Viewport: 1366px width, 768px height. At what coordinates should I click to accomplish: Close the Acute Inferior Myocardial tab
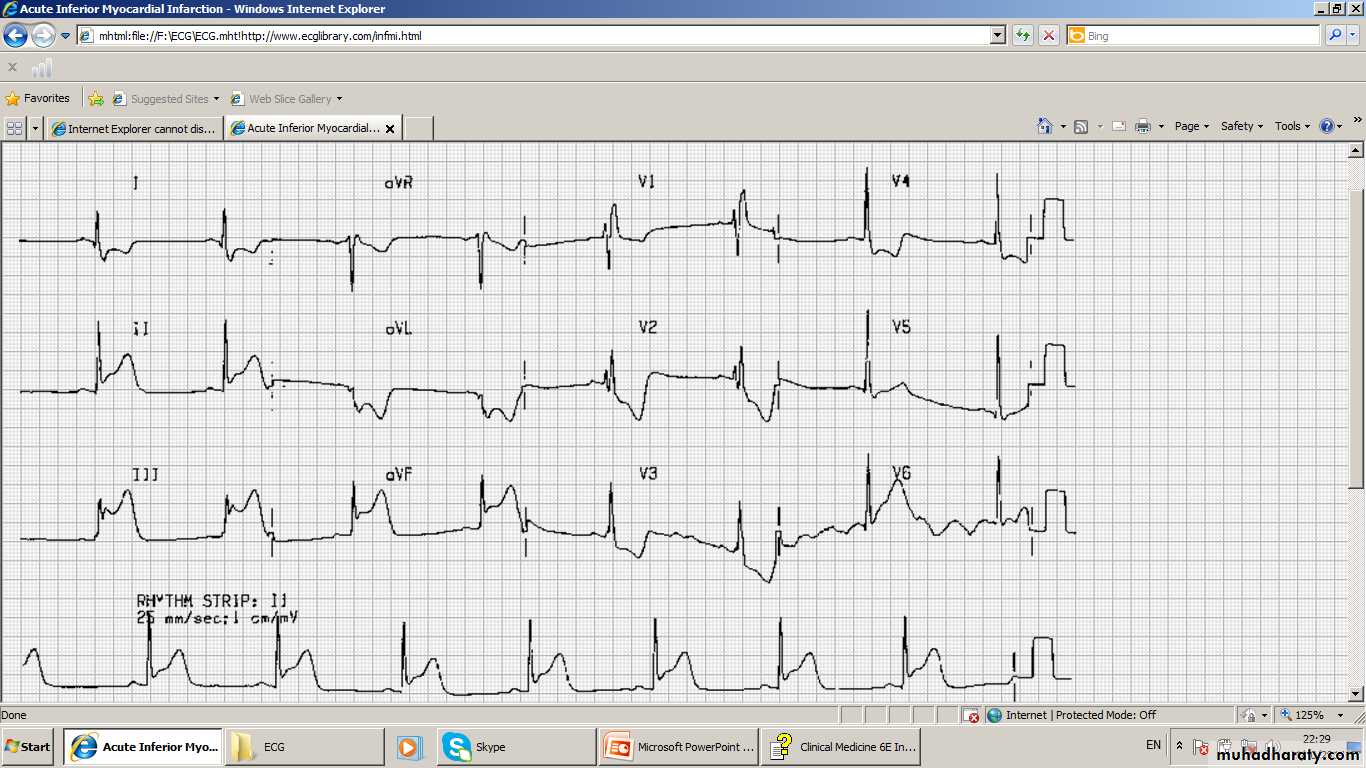(x=390, y=129)
